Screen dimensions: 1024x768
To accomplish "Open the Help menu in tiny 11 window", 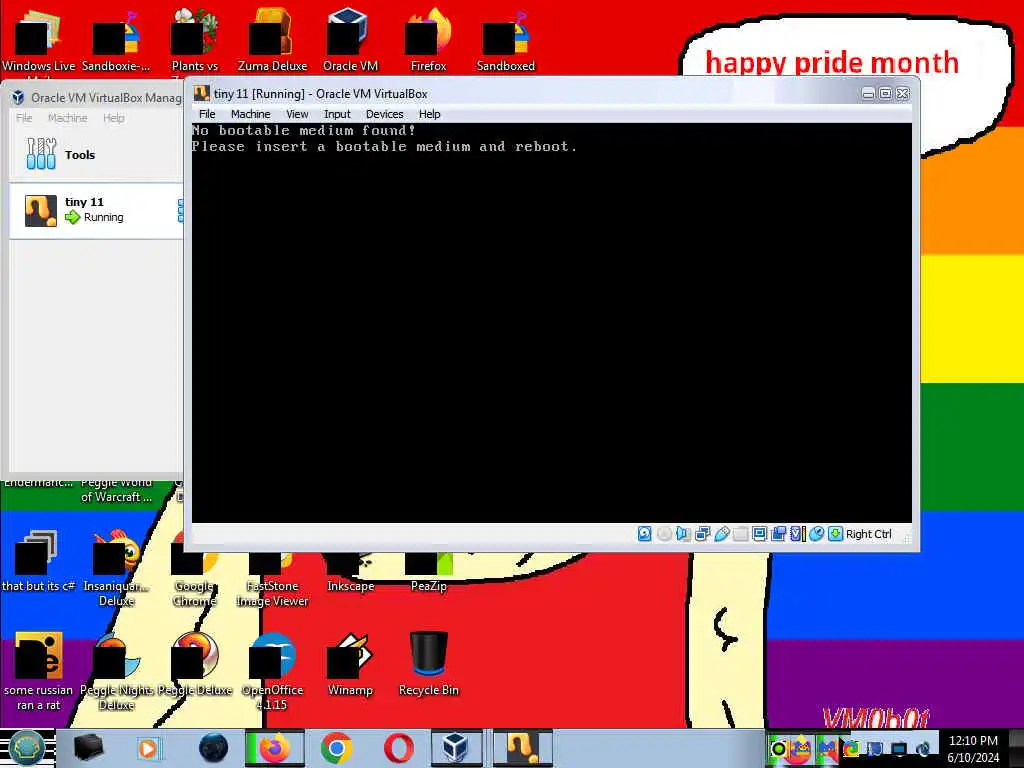I will (430, 114).
